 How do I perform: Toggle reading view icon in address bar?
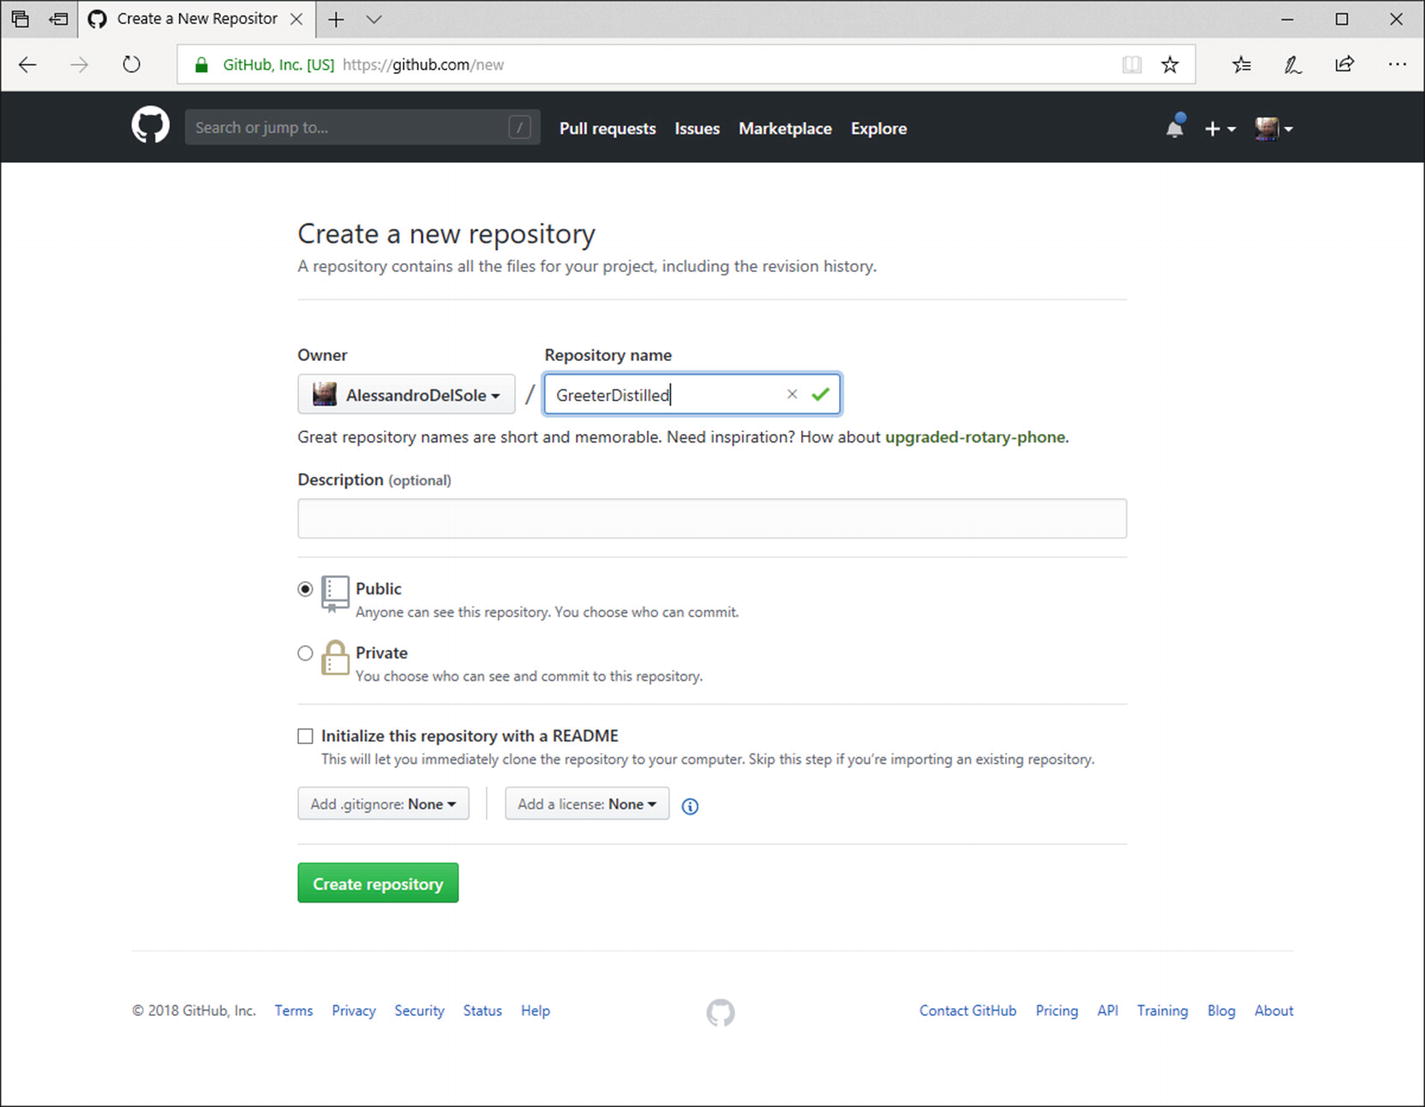[1131, 65]
